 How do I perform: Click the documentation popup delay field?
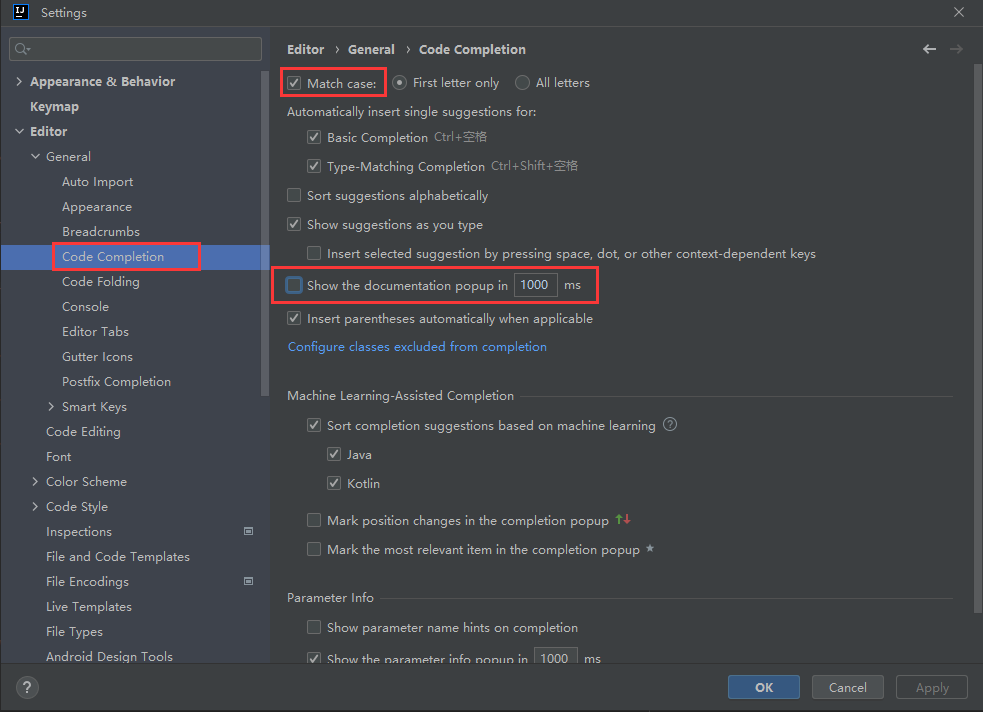click(x=535, y=285)
